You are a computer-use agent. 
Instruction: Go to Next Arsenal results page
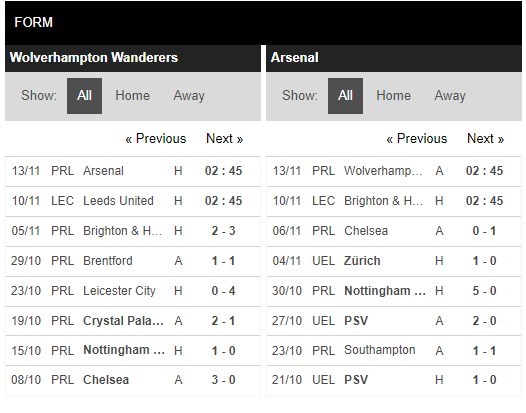coord(485,139)
